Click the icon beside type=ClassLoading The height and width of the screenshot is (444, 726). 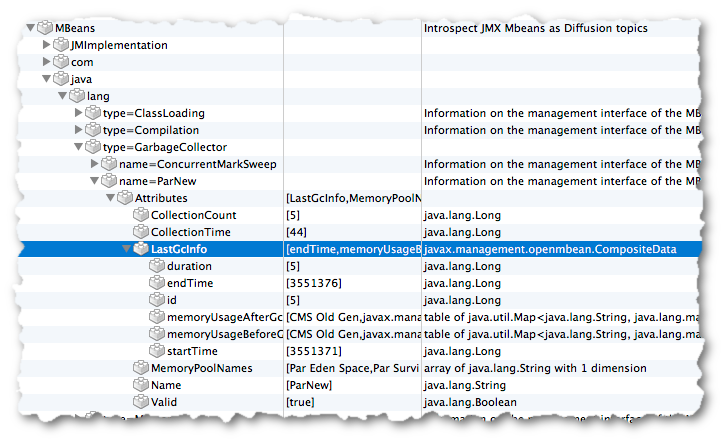[x=93, y=113]
